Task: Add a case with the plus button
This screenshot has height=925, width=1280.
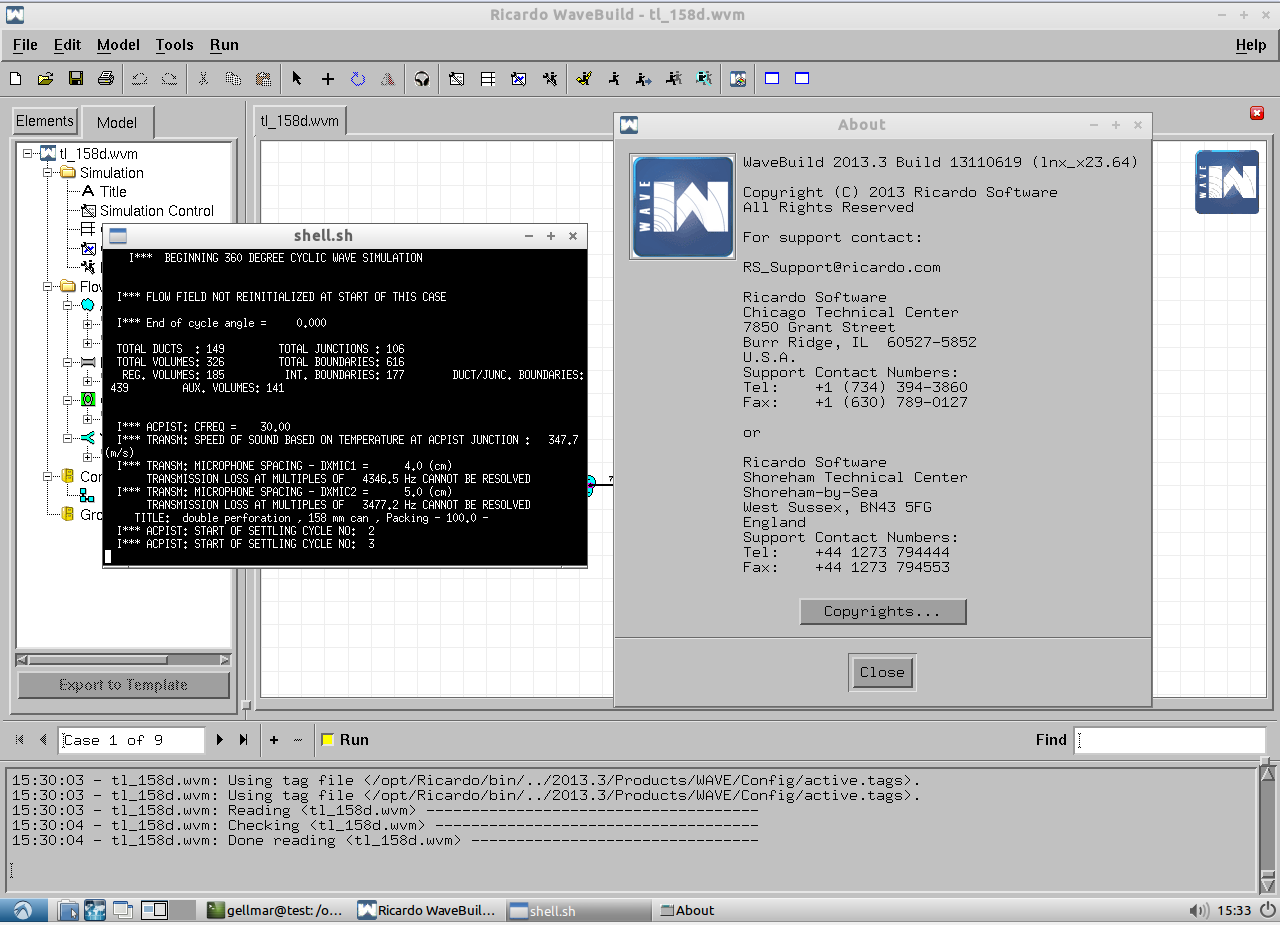Action: (274, 740)
